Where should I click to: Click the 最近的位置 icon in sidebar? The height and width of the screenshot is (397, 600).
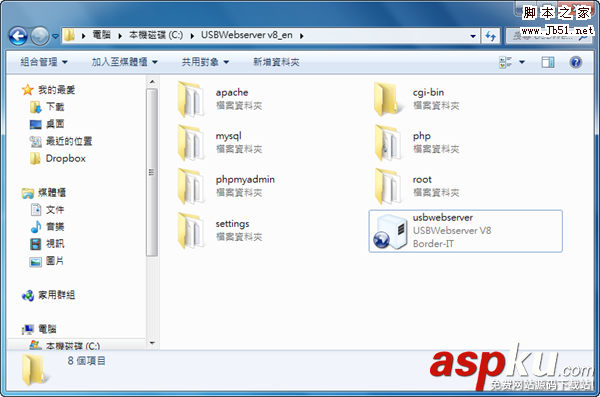point(36,141)
